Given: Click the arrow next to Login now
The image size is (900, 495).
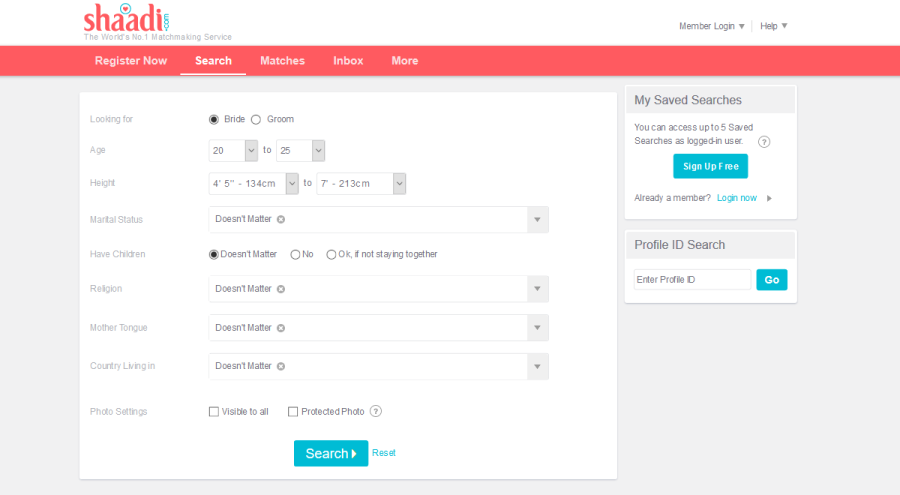Looking at the screenshot, I should coord(769,198).
